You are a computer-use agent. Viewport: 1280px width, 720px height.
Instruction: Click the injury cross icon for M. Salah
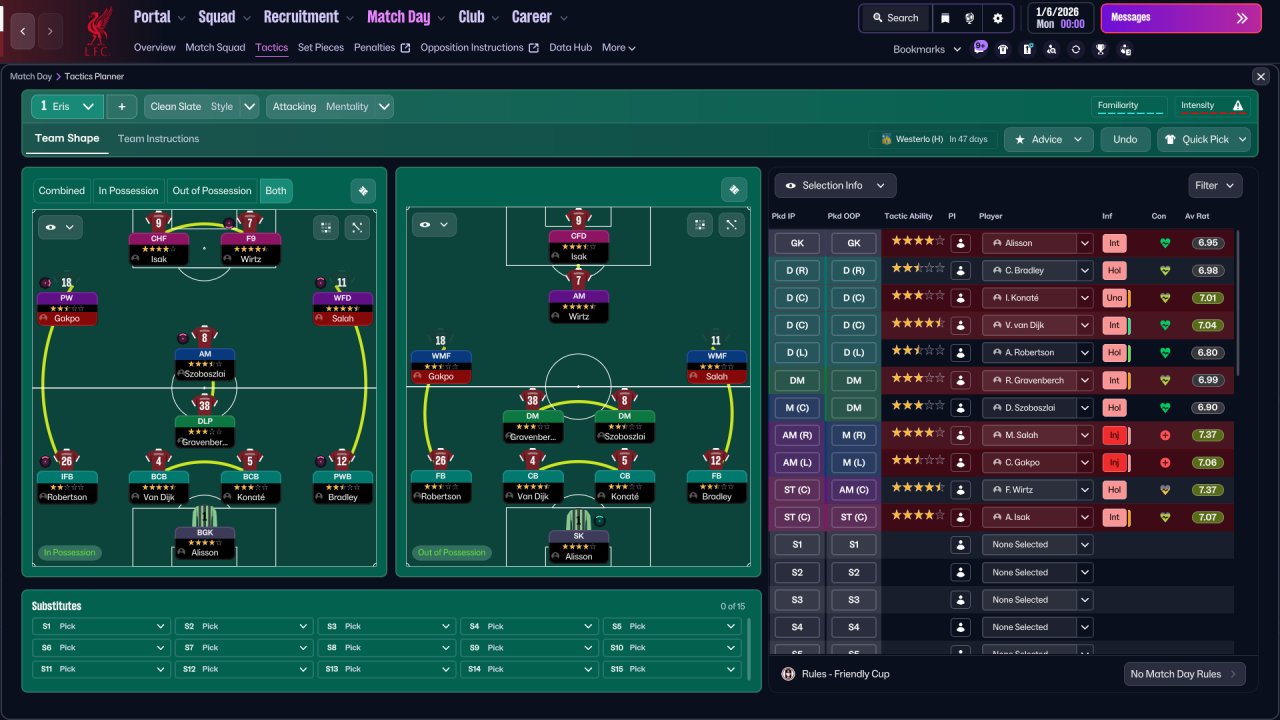click(x=1164, y=435)
